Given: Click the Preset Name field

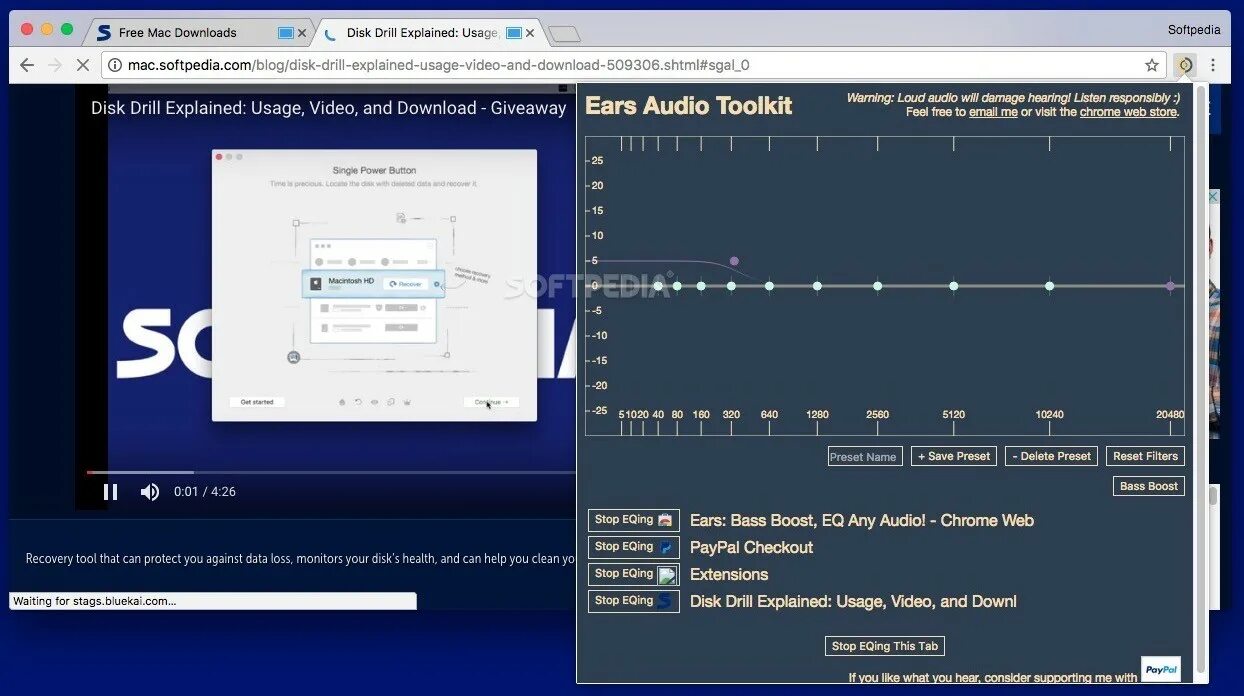Looking at the screenshot, I should [865, 456].
